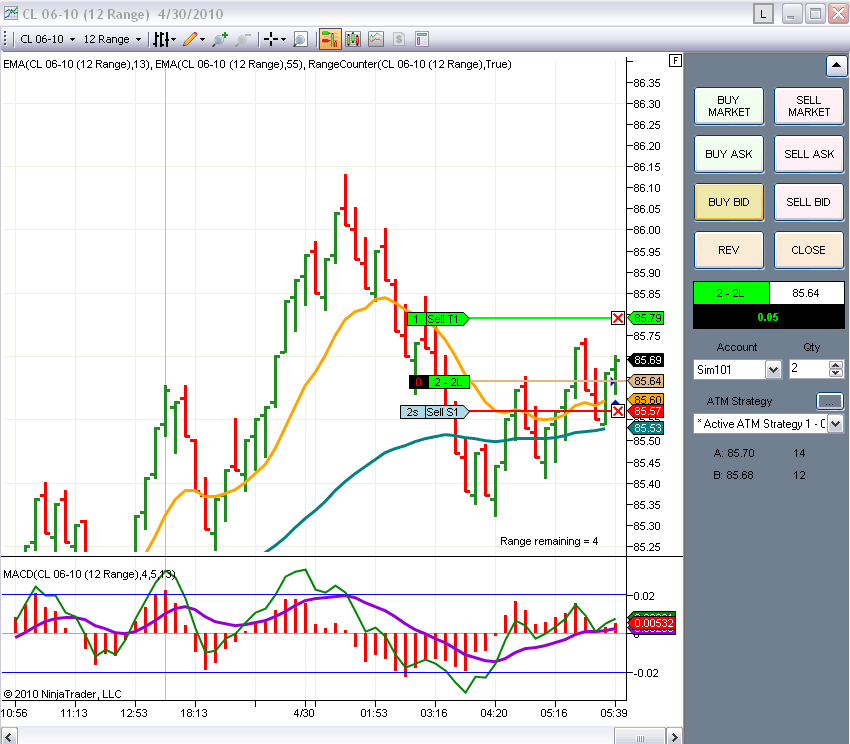Click the F button at chart corner
This screenshot has width=850, height=744.
[x=675, y=60]
